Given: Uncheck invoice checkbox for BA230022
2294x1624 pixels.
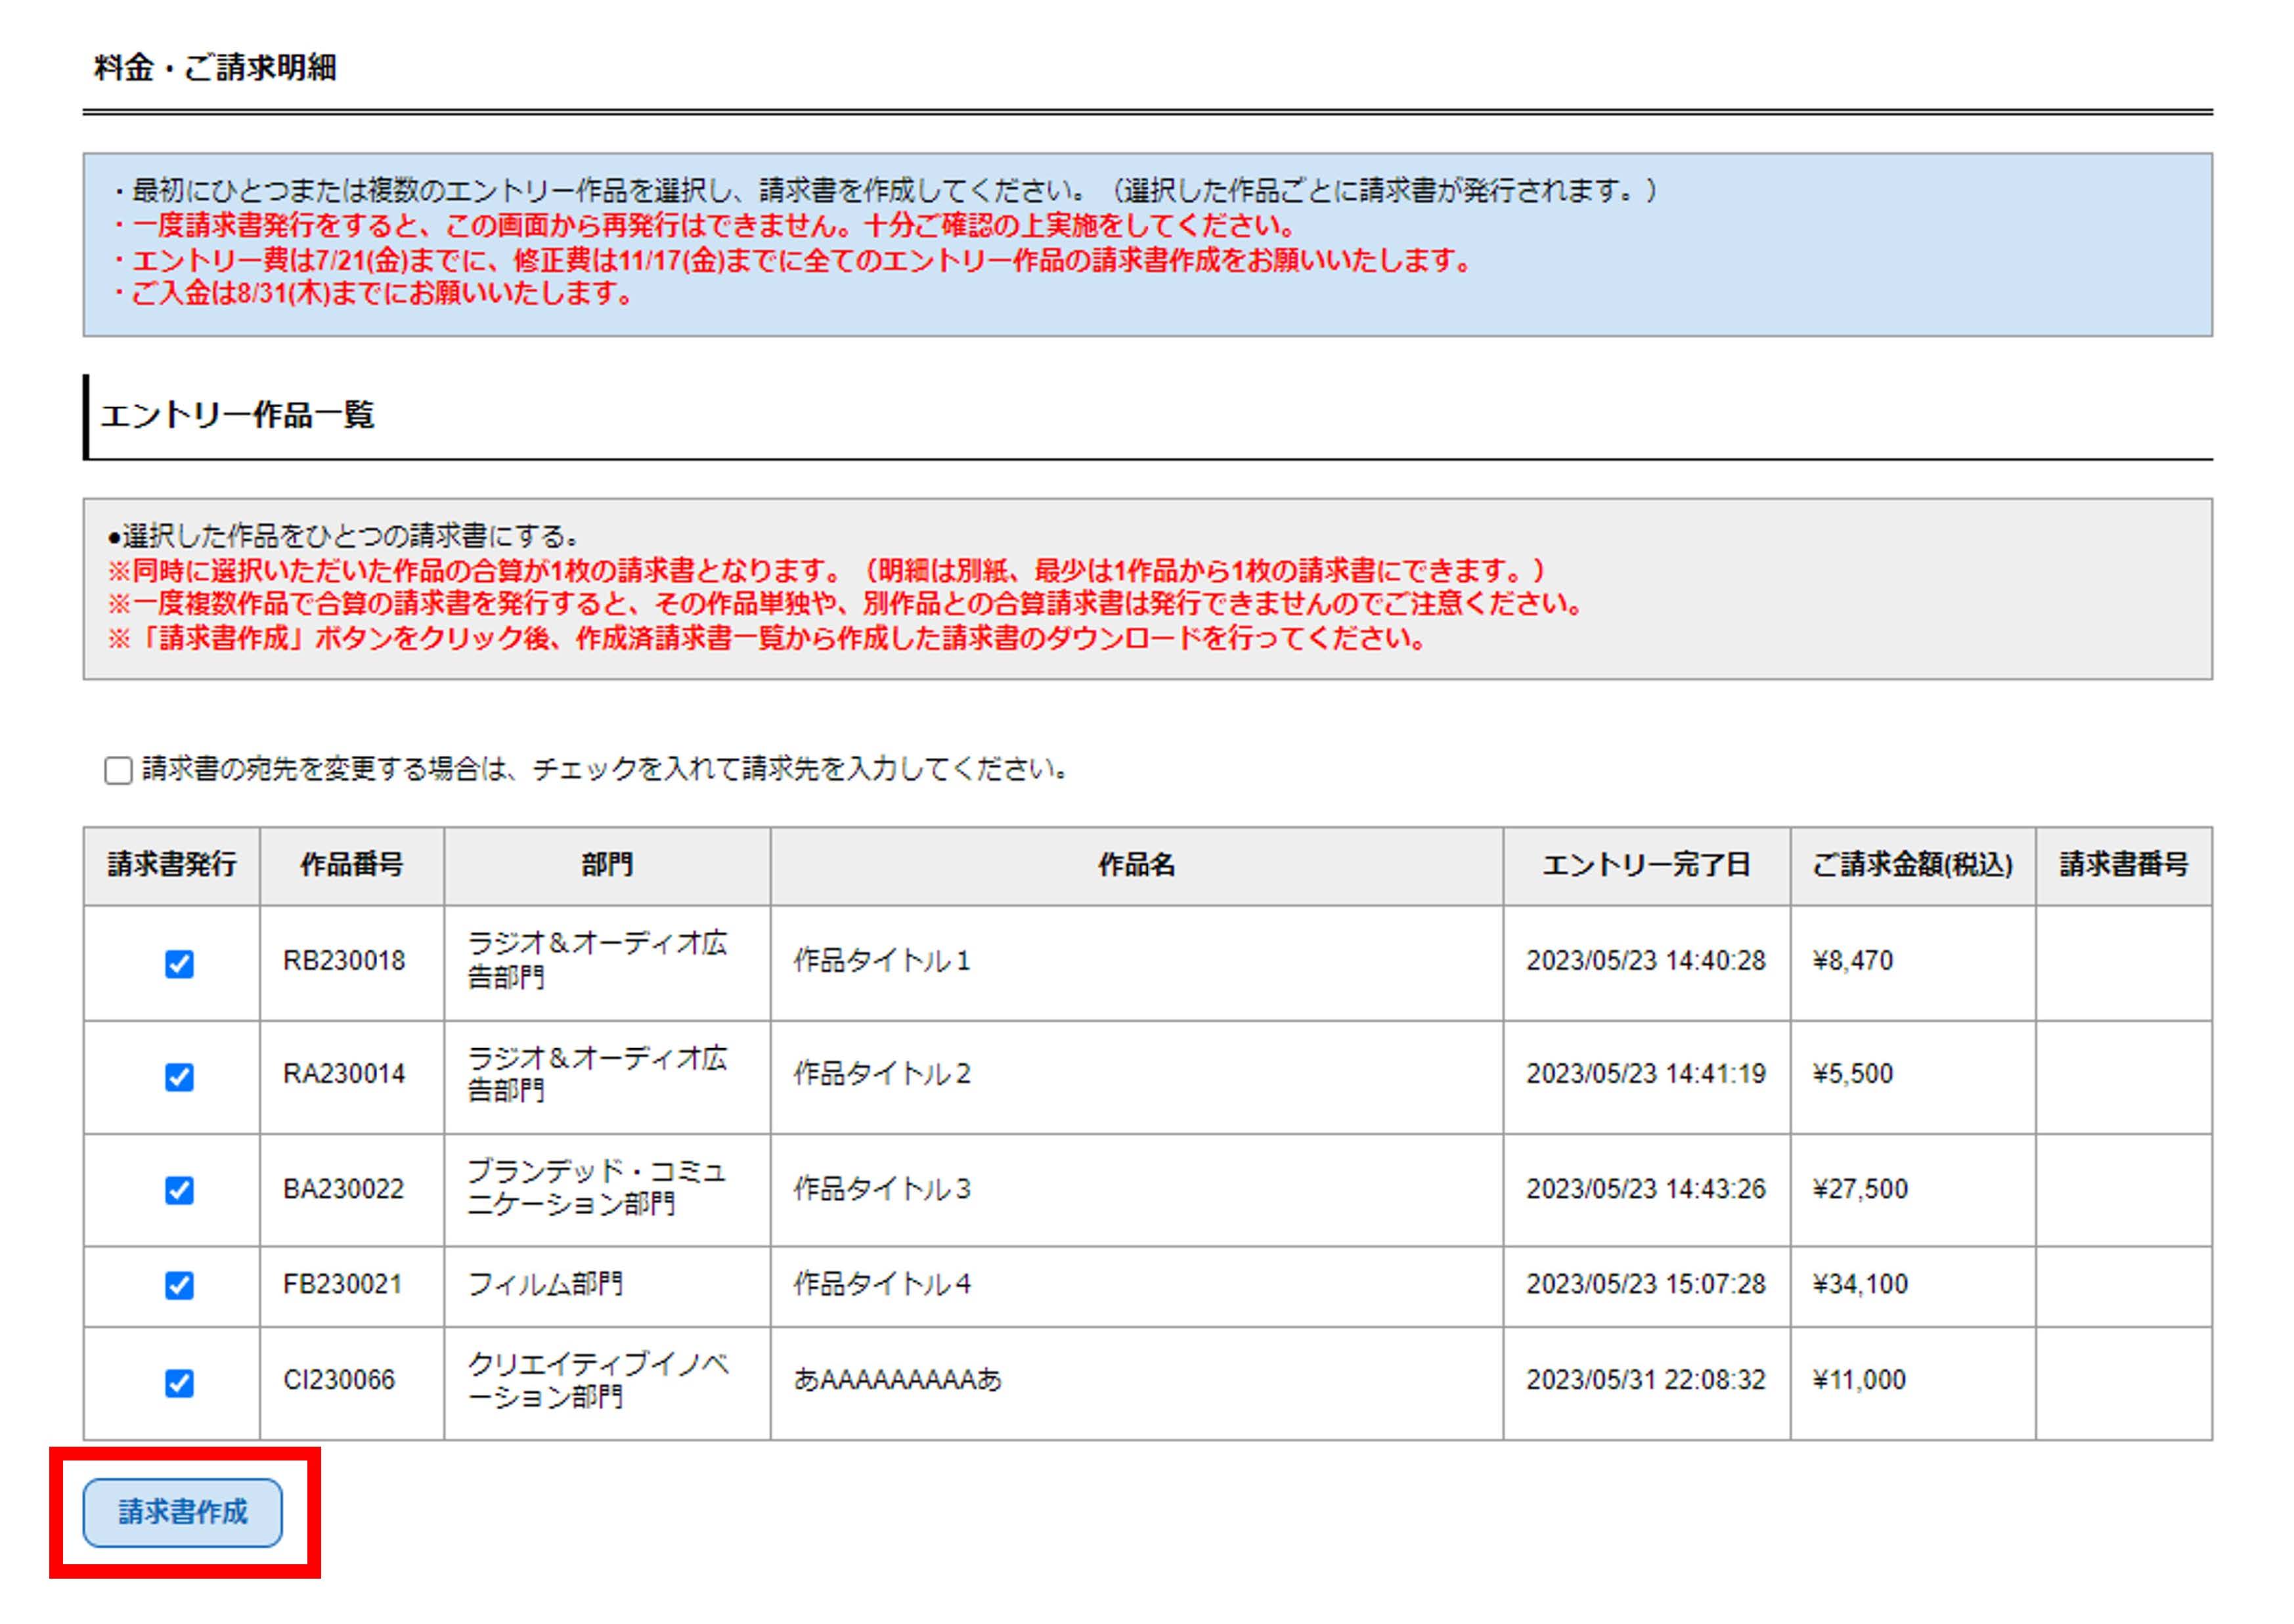Looking at the screenshot, I should pos(179,1189).
